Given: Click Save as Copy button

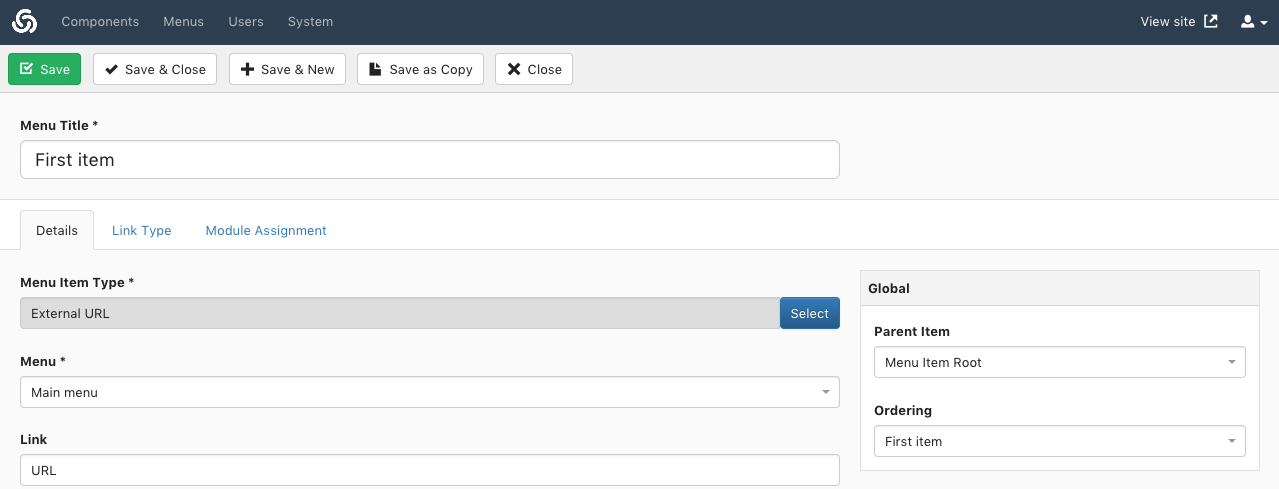Looking at the screenshot, I should click(420, 69).
